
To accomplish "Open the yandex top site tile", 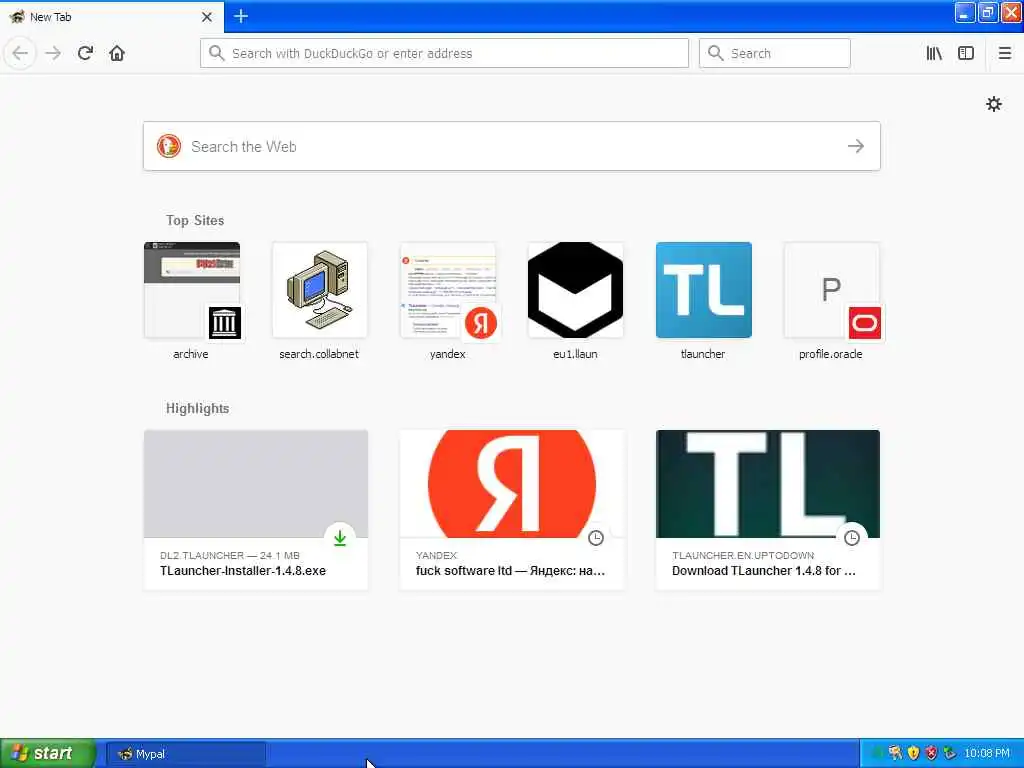I will coord(447,301).
